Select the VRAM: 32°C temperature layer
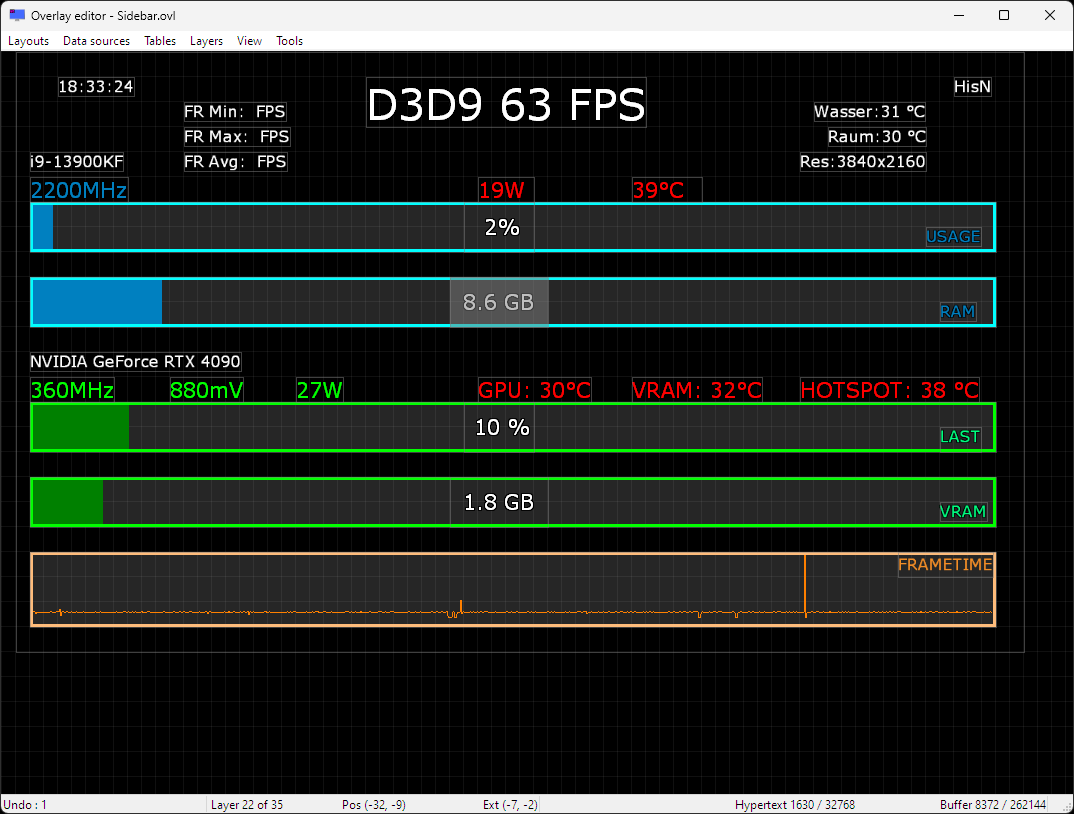The height and width of the screenshot is (814, 1074). (697, 390)
